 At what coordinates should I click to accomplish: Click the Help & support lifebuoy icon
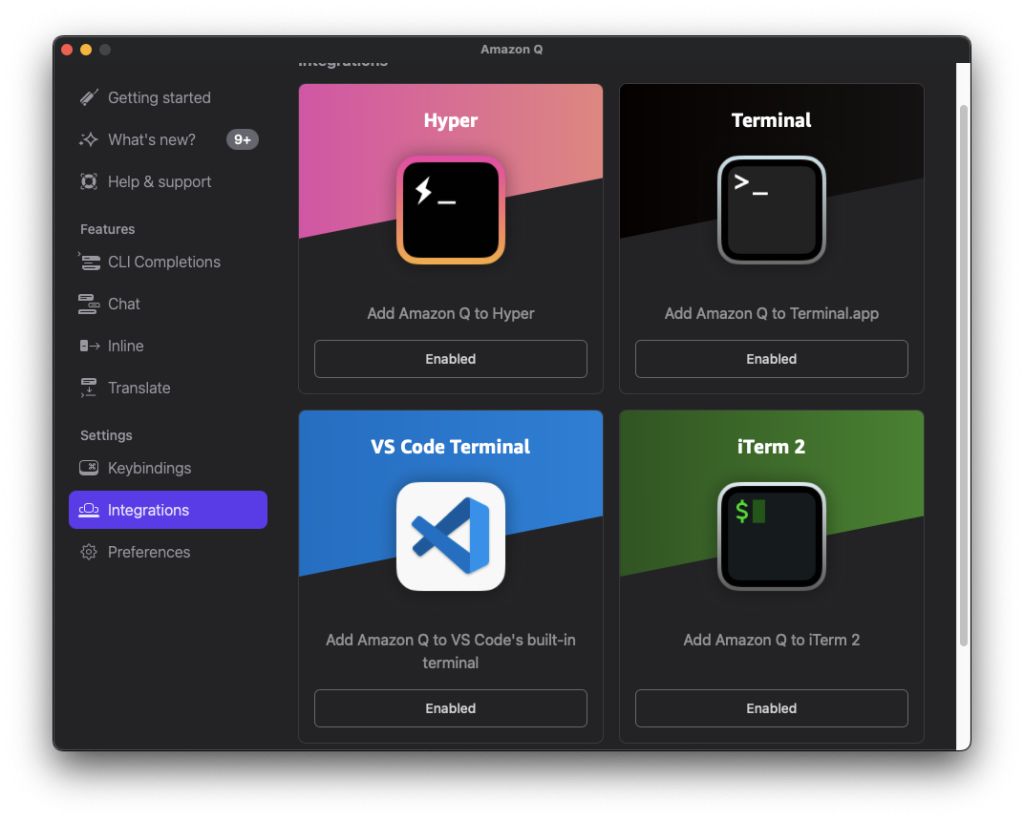point(89,182)
